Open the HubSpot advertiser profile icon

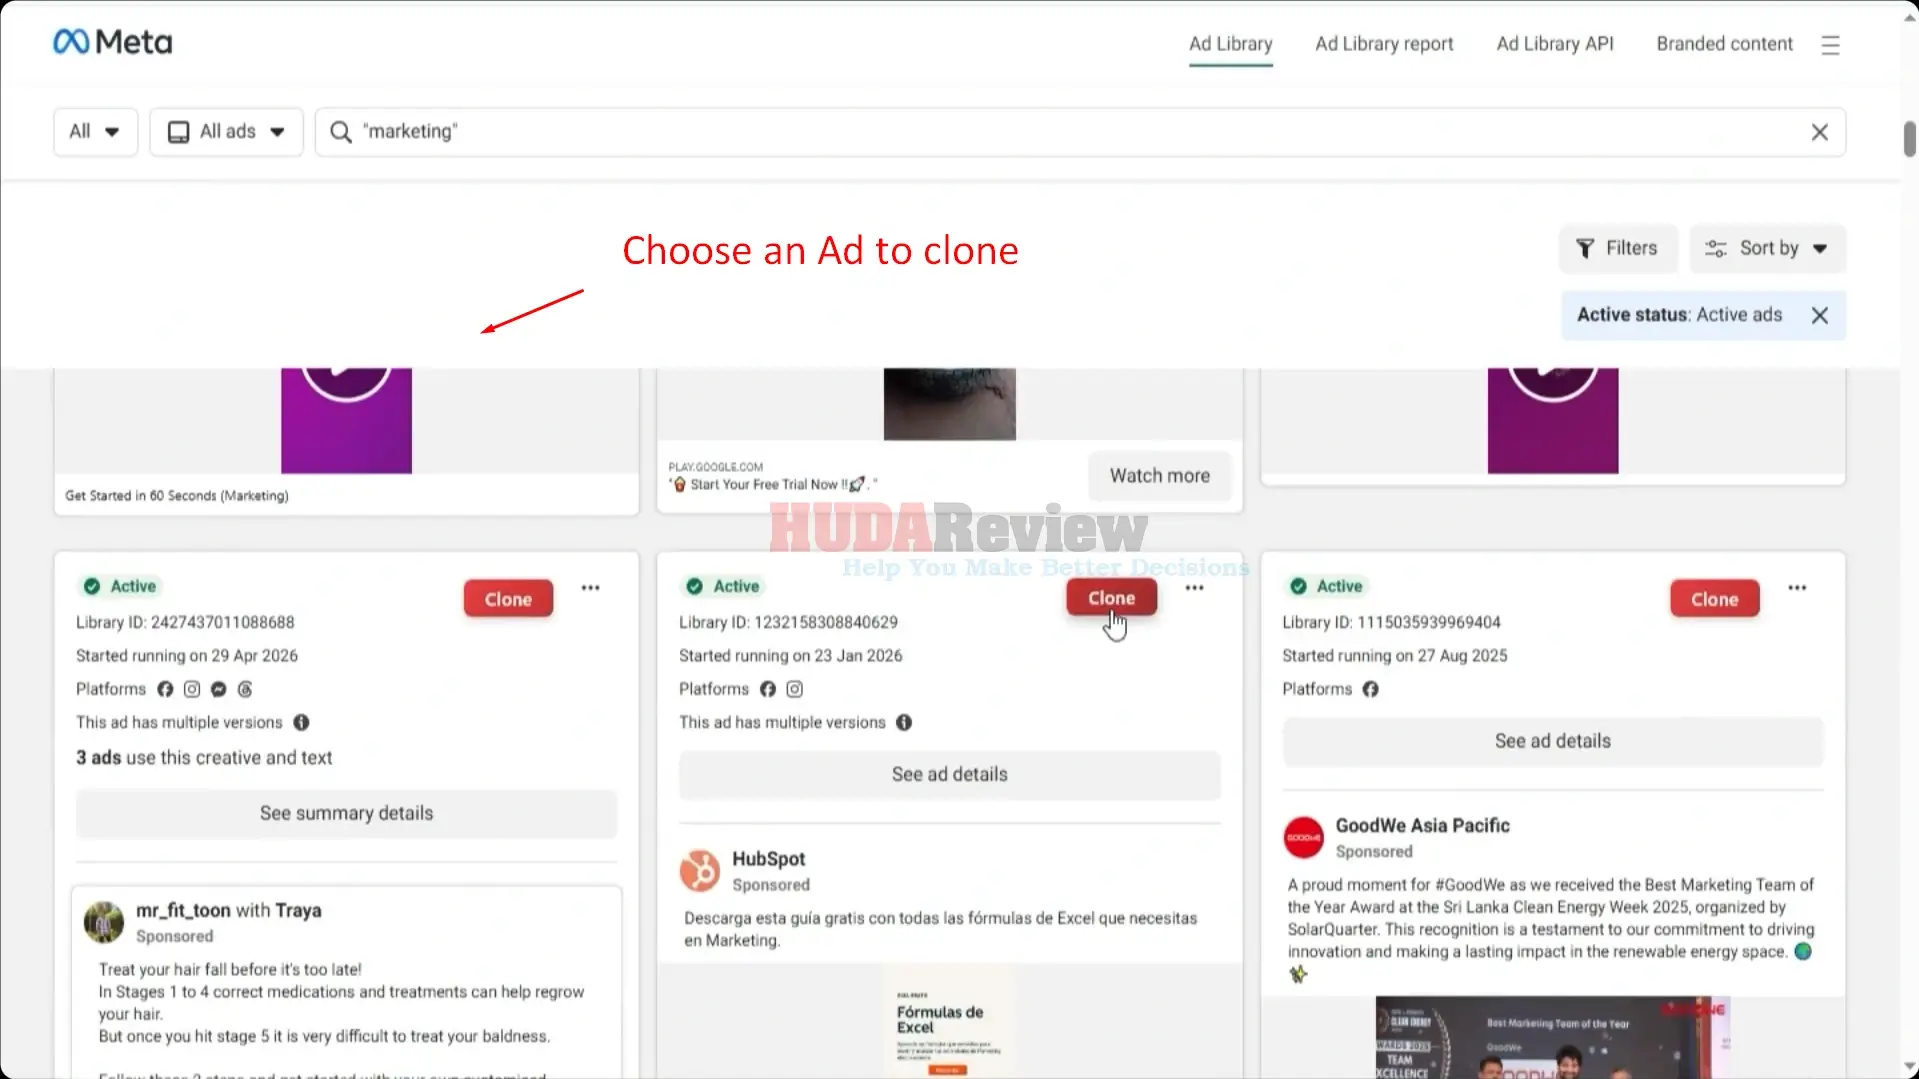700,870
